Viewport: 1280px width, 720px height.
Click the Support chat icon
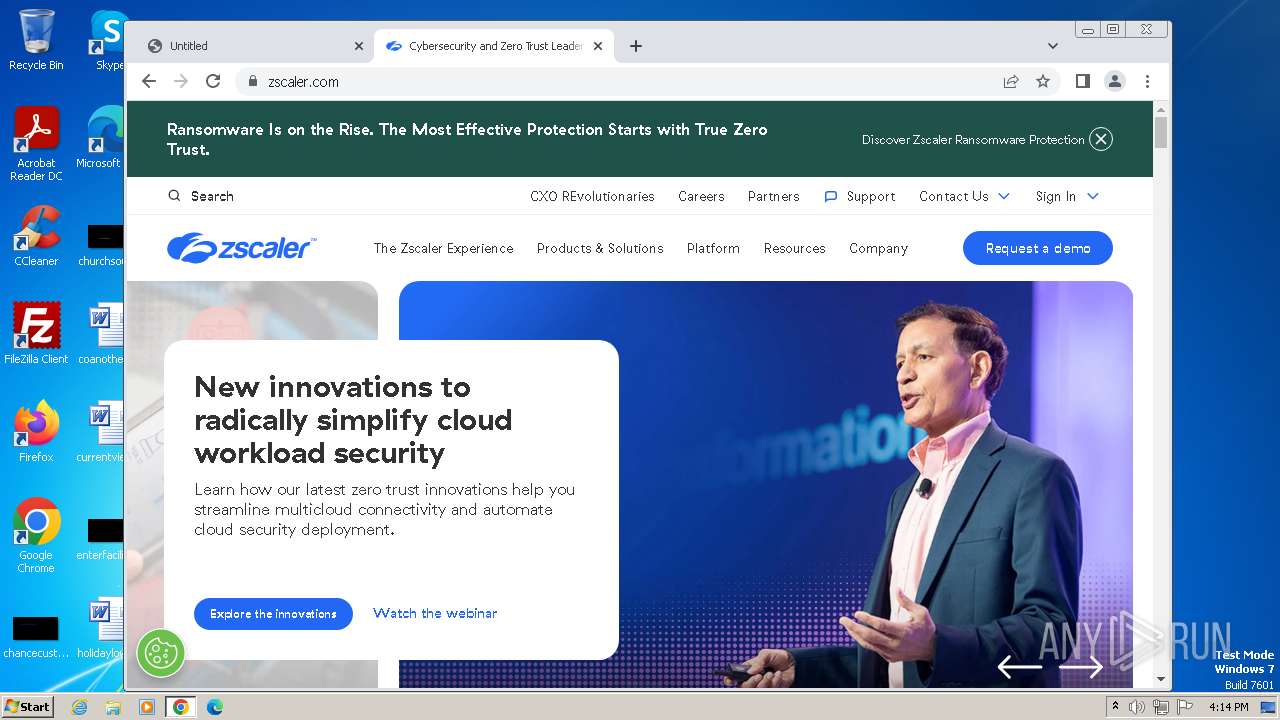click(830, 197)
